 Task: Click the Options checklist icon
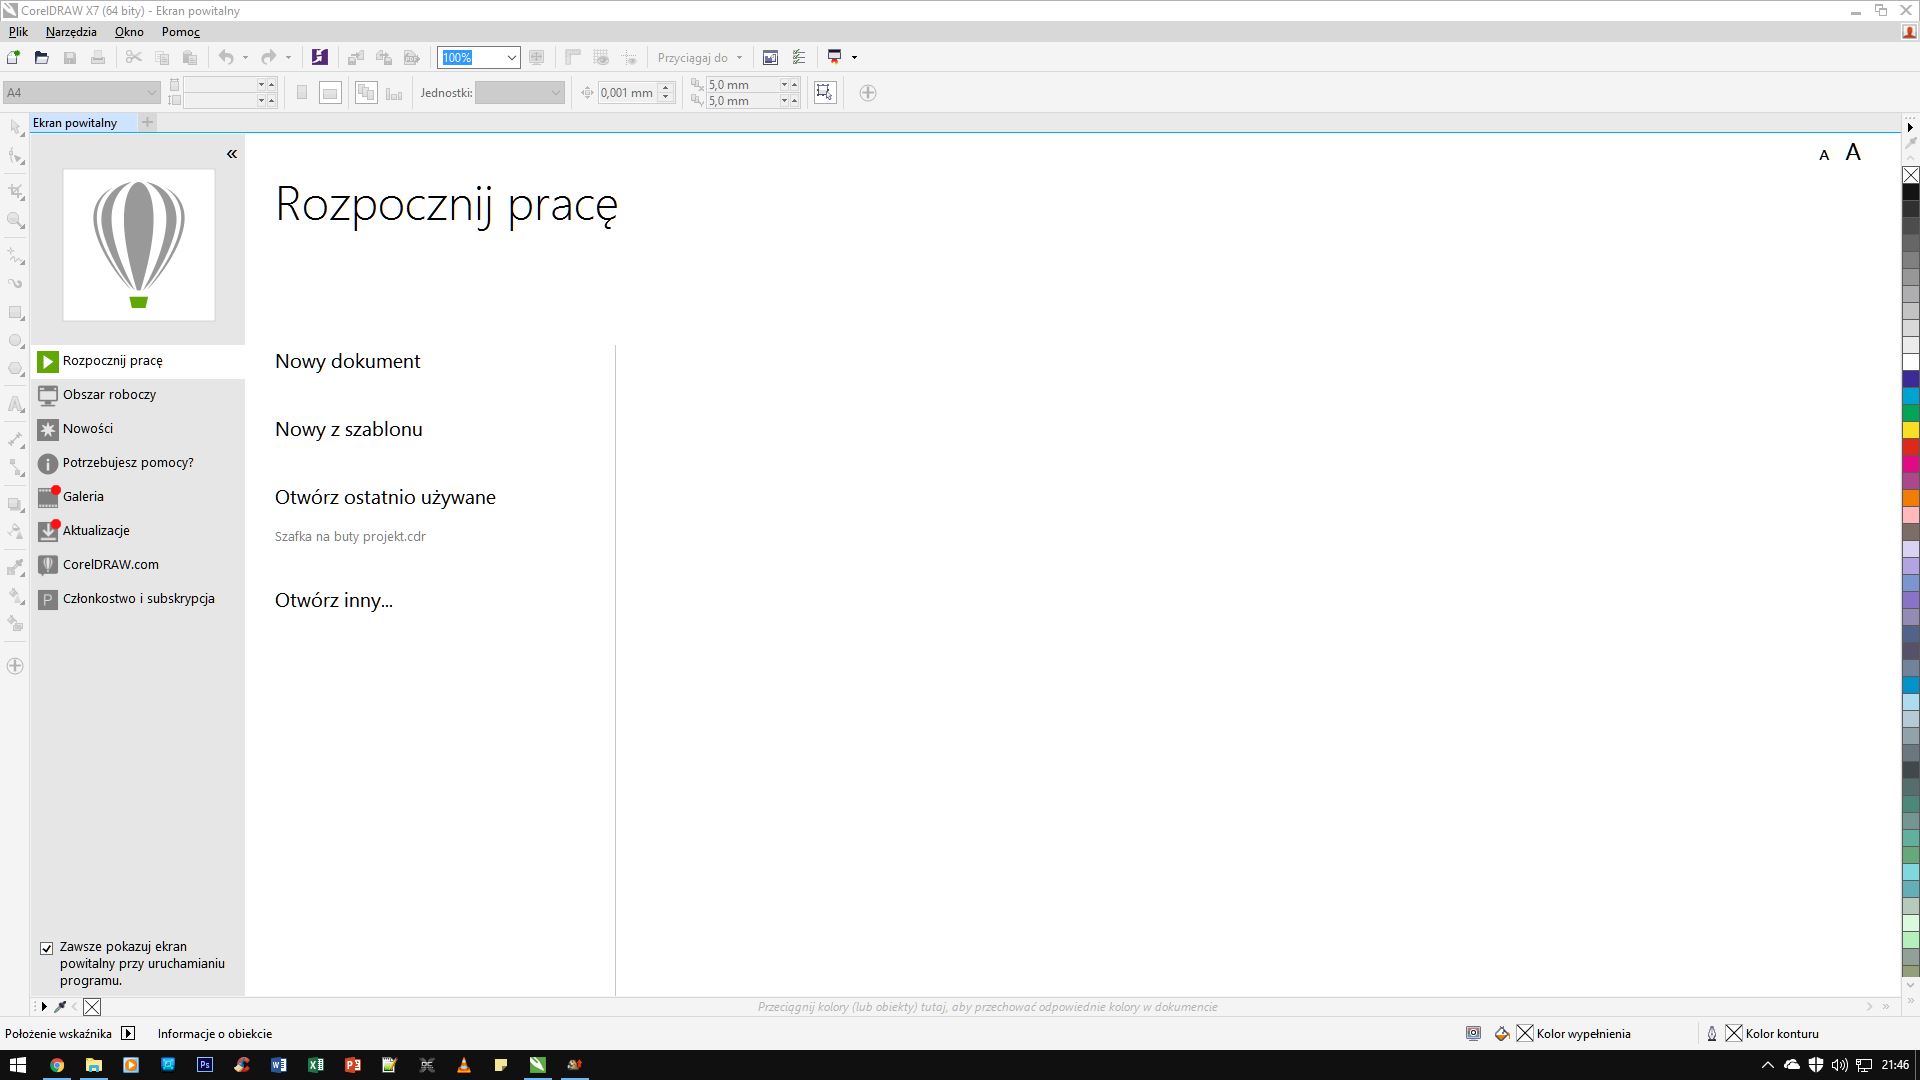click(798, 57)
